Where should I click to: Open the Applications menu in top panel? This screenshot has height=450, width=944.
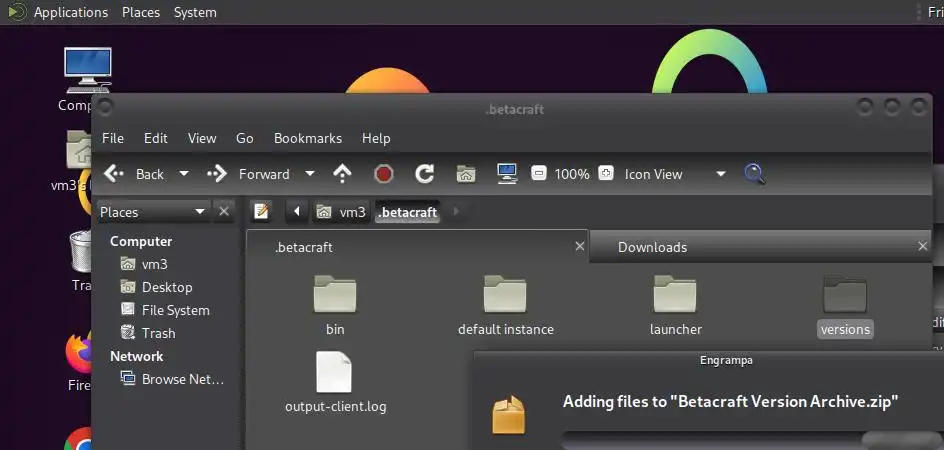point(70,12)
